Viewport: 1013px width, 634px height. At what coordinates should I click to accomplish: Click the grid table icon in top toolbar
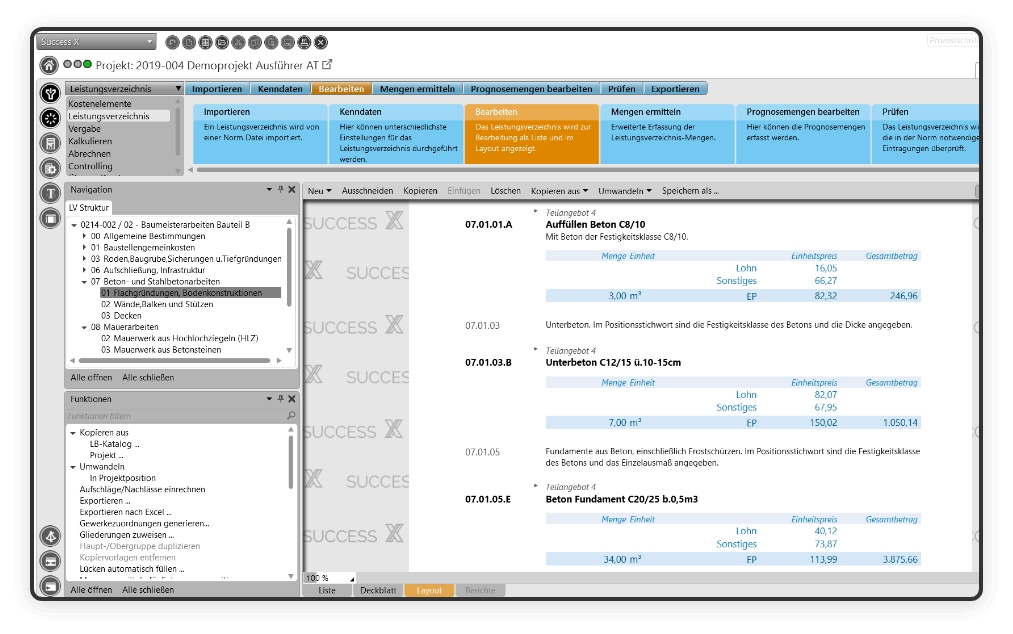(205, 43)
